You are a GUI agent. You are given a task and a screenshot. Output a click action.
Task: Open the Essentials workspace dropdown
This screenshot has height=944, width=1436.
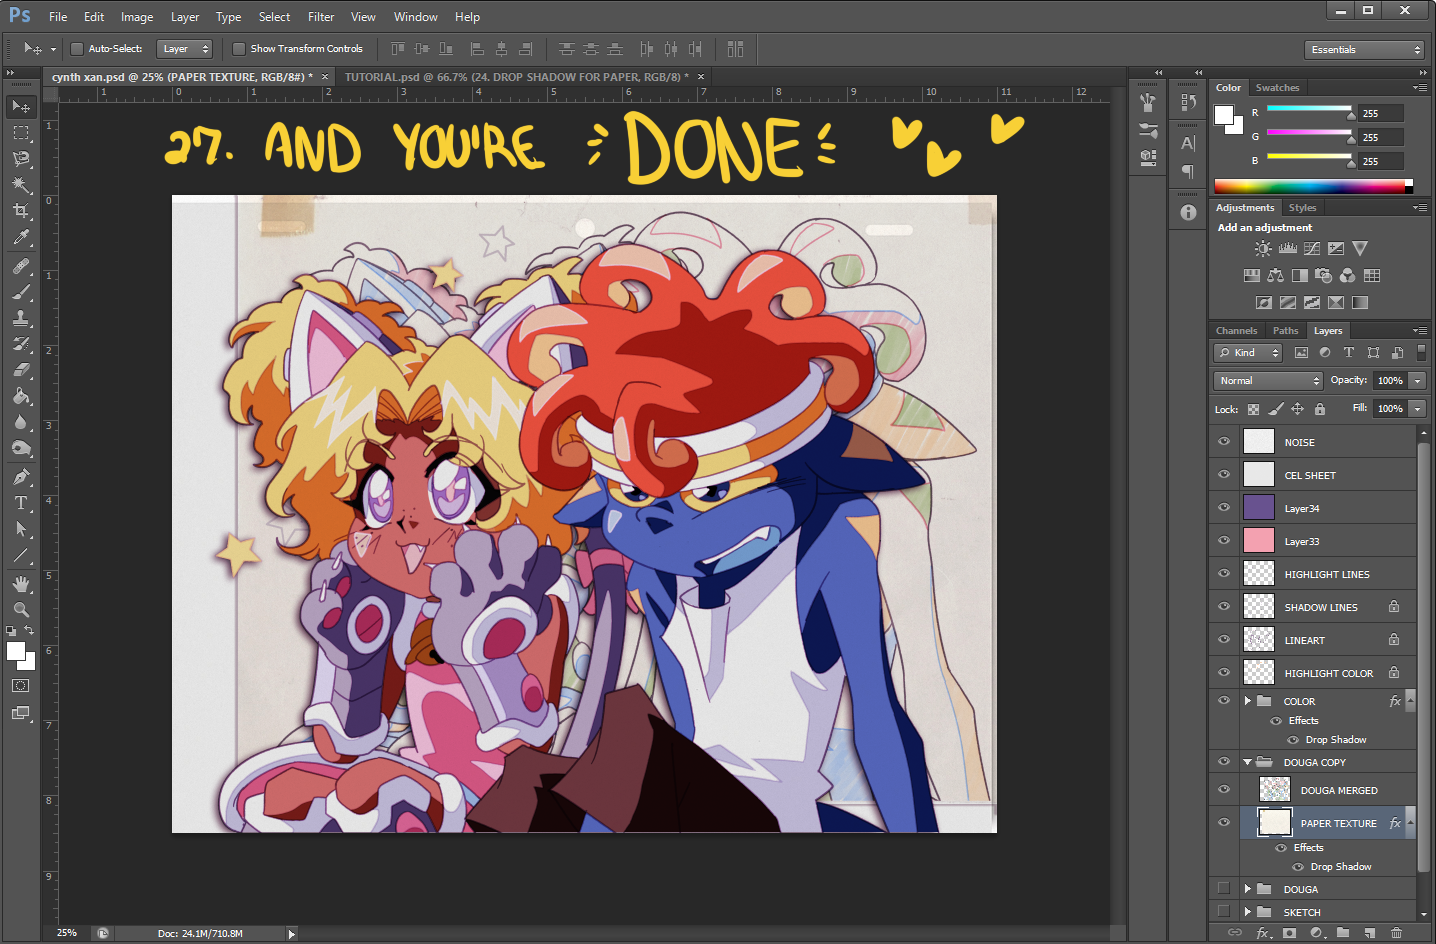(x=1364, y=50)
